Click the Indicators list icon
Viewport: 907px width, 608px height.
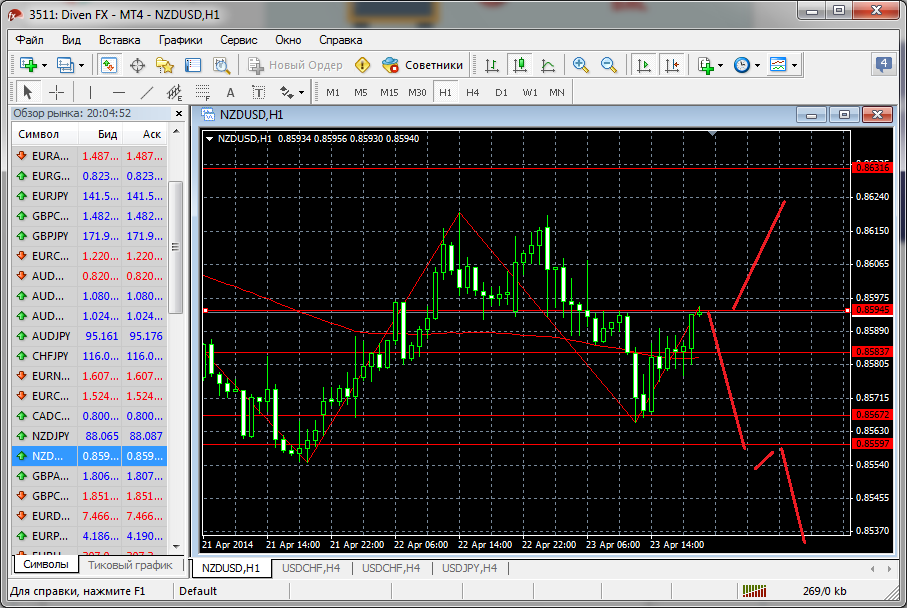tap(705, 65)
